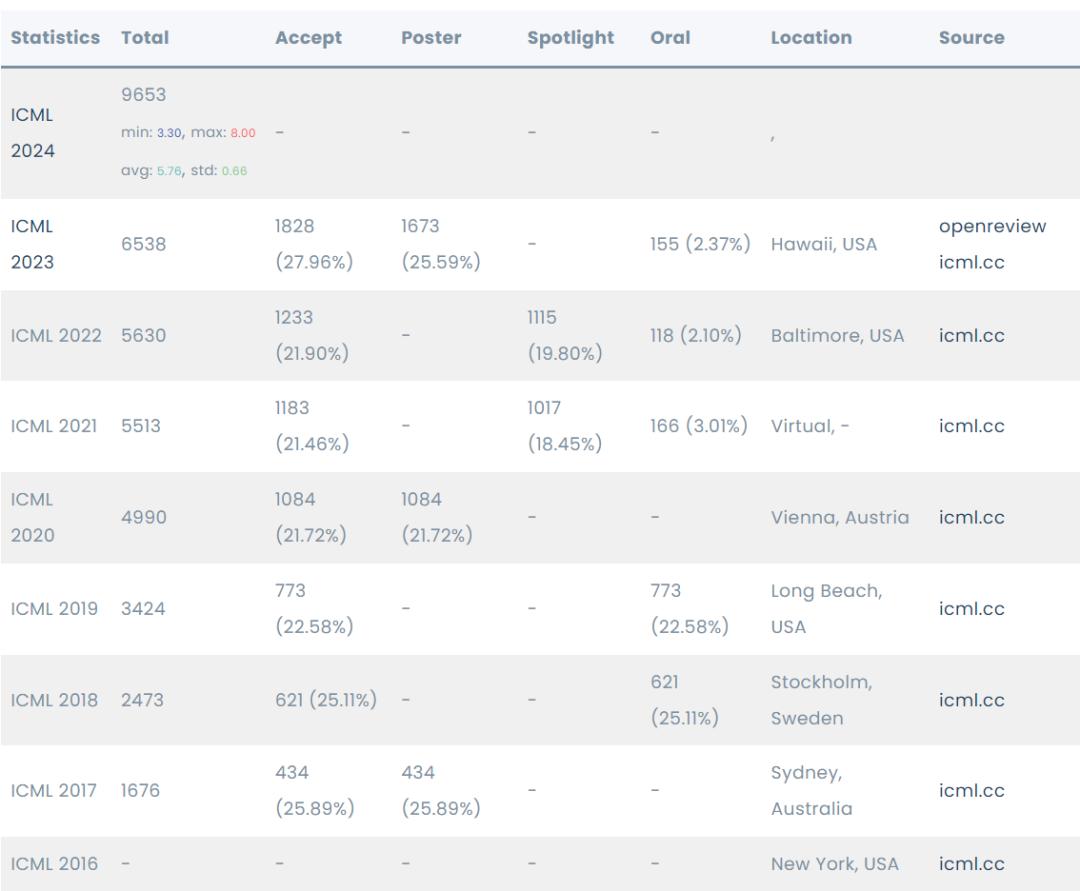Select the Vienna, Austria location cell
The image size is (1080, 891).
(840, 517)
